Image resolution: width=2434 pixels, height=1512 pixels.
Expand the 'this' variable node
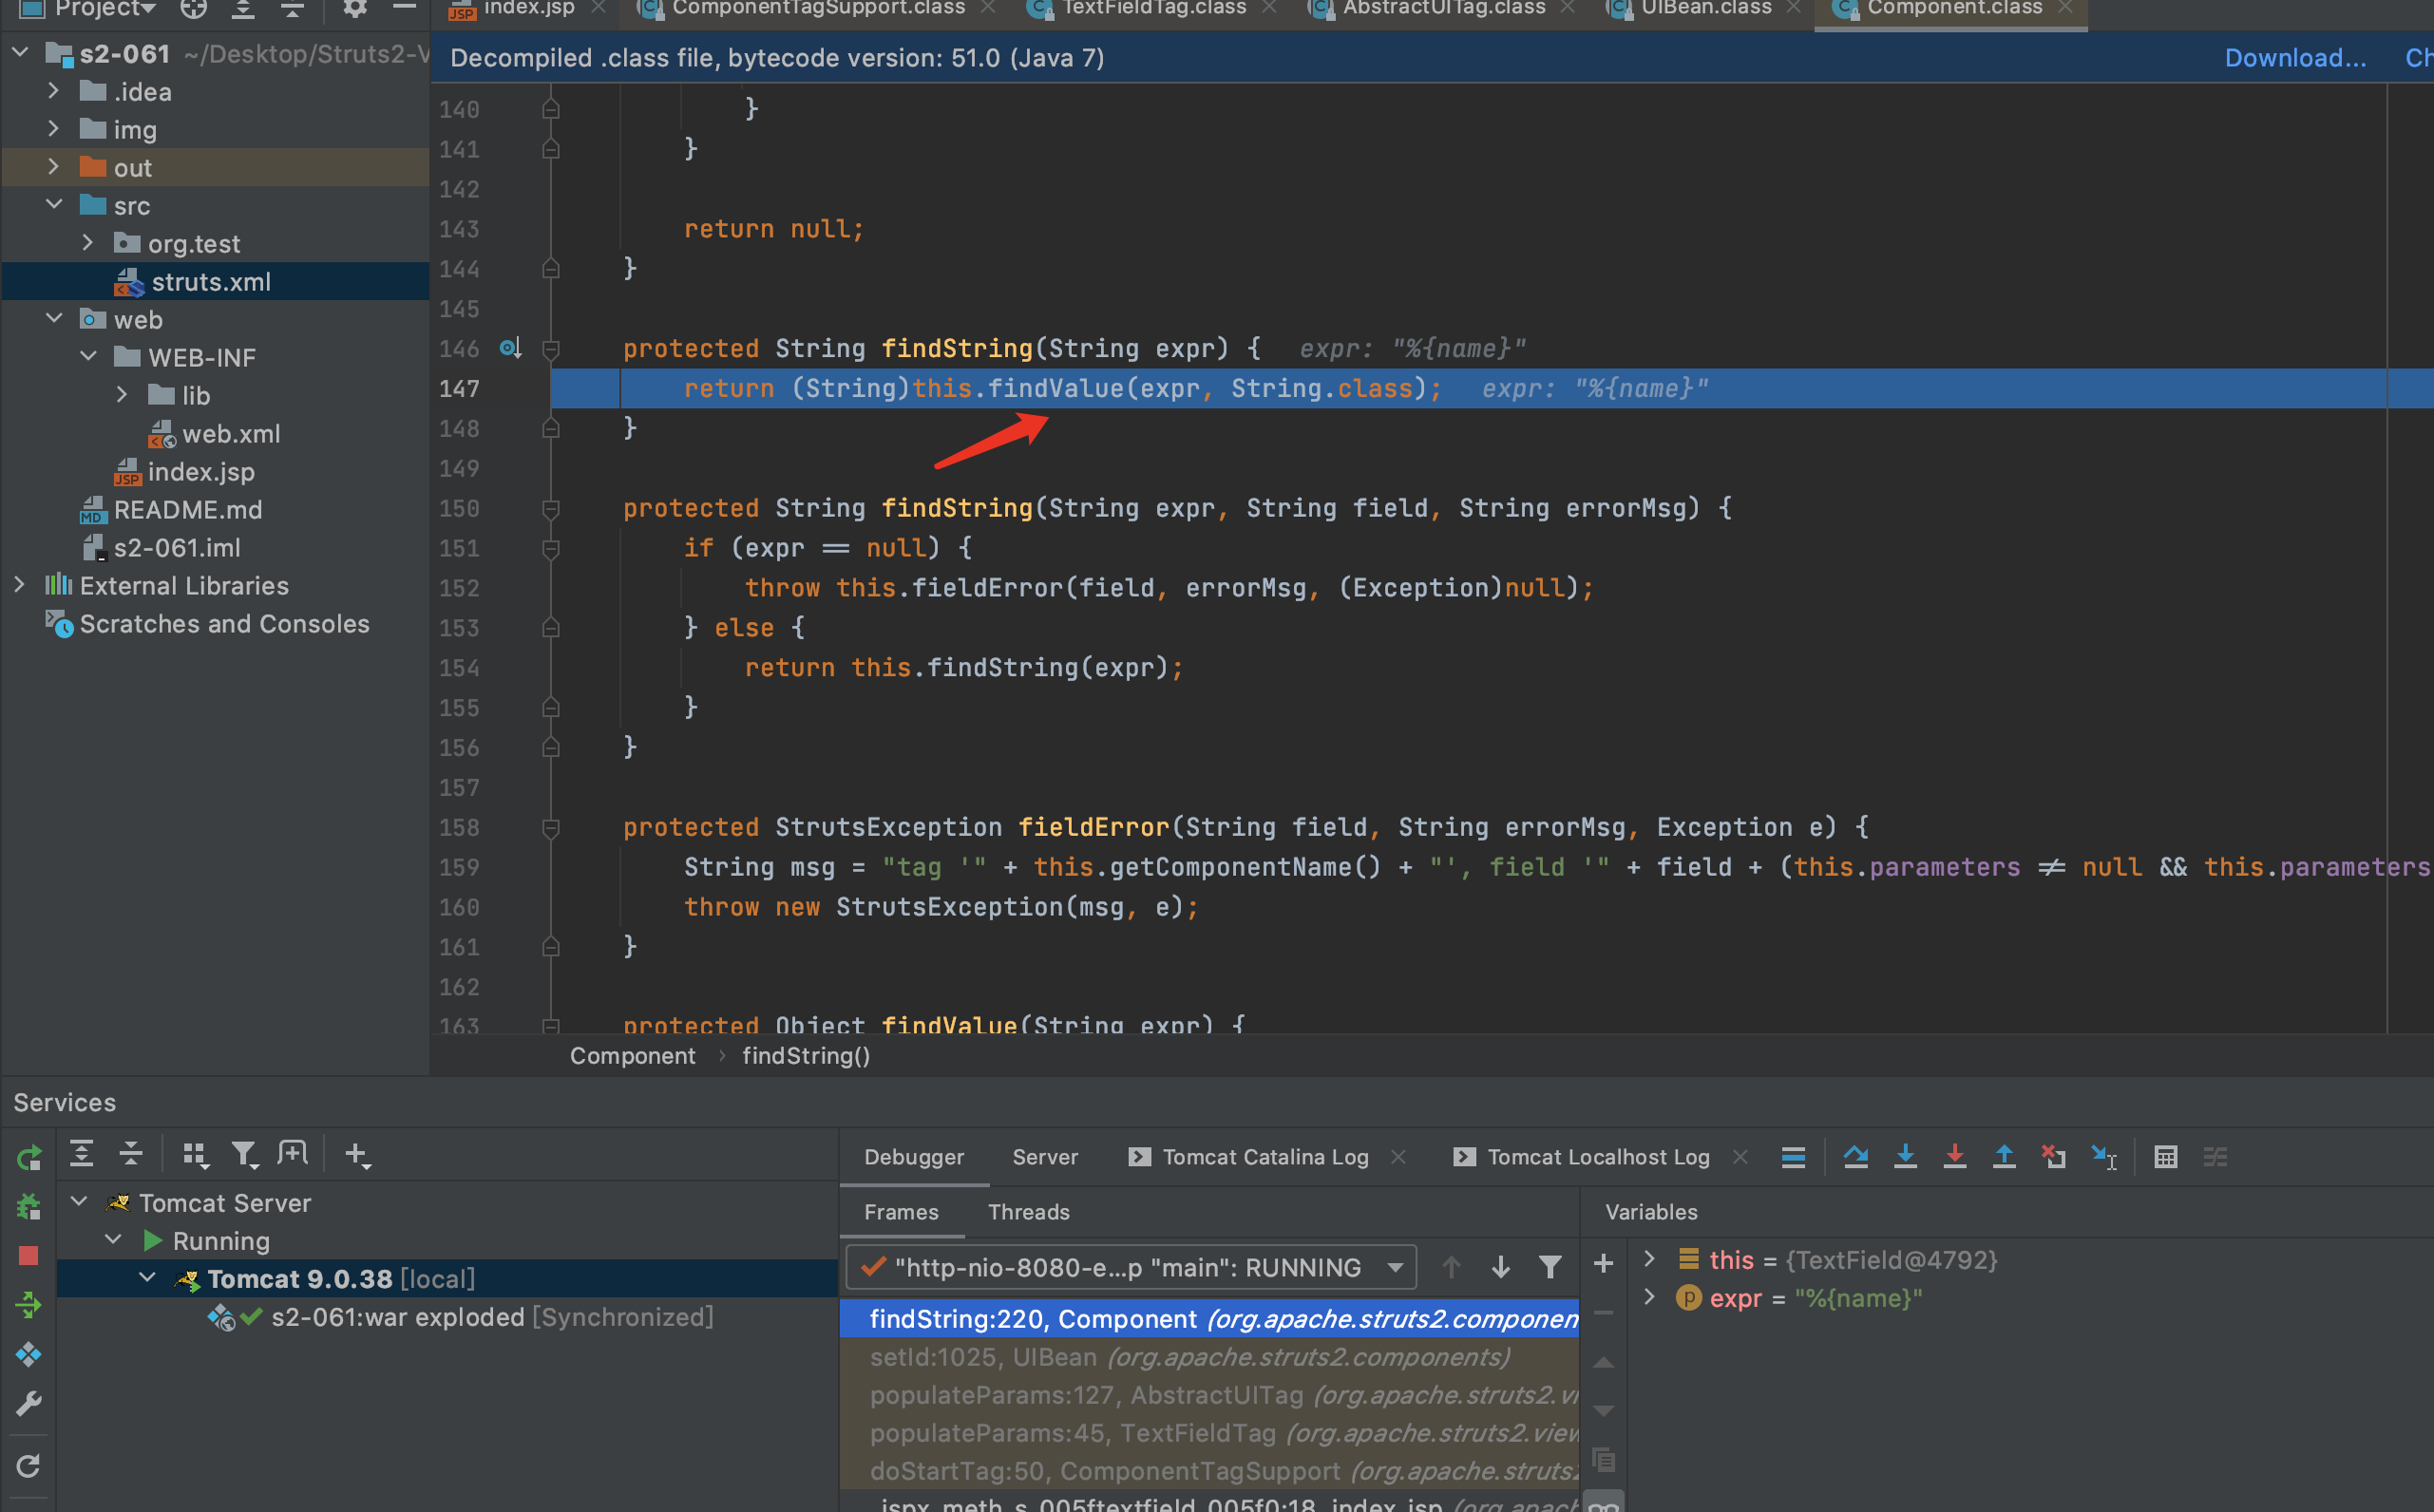click(x=1649, y=1259)
